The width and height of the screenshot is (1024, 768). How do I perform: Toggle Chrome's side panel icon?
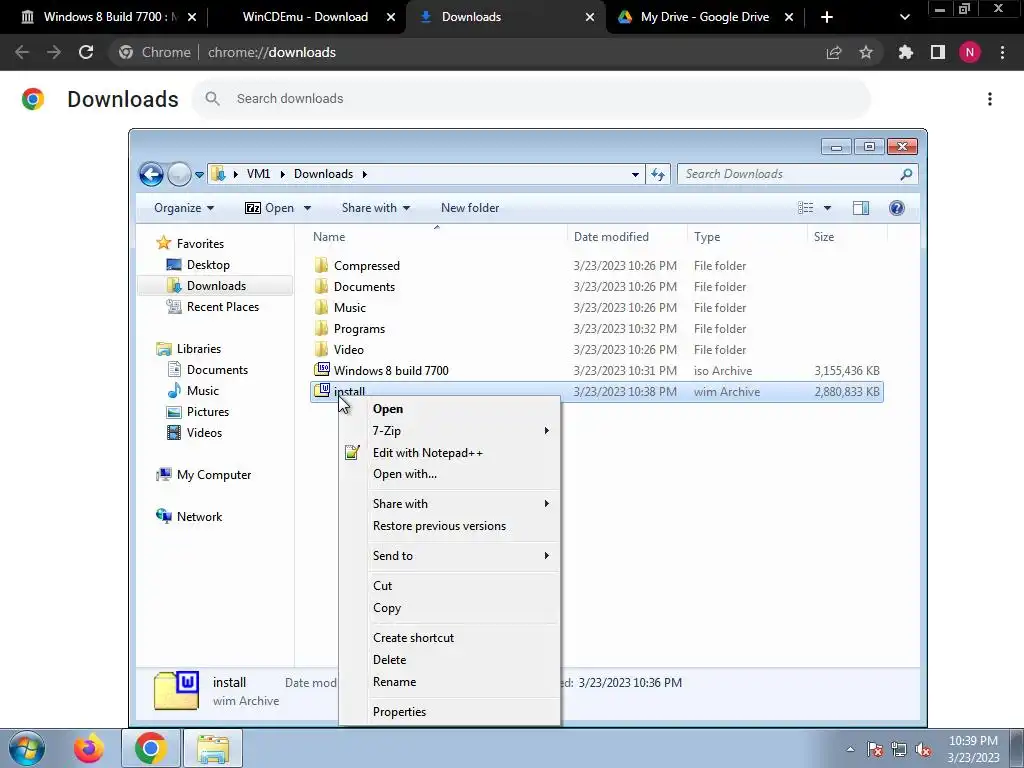click(938, 52)
